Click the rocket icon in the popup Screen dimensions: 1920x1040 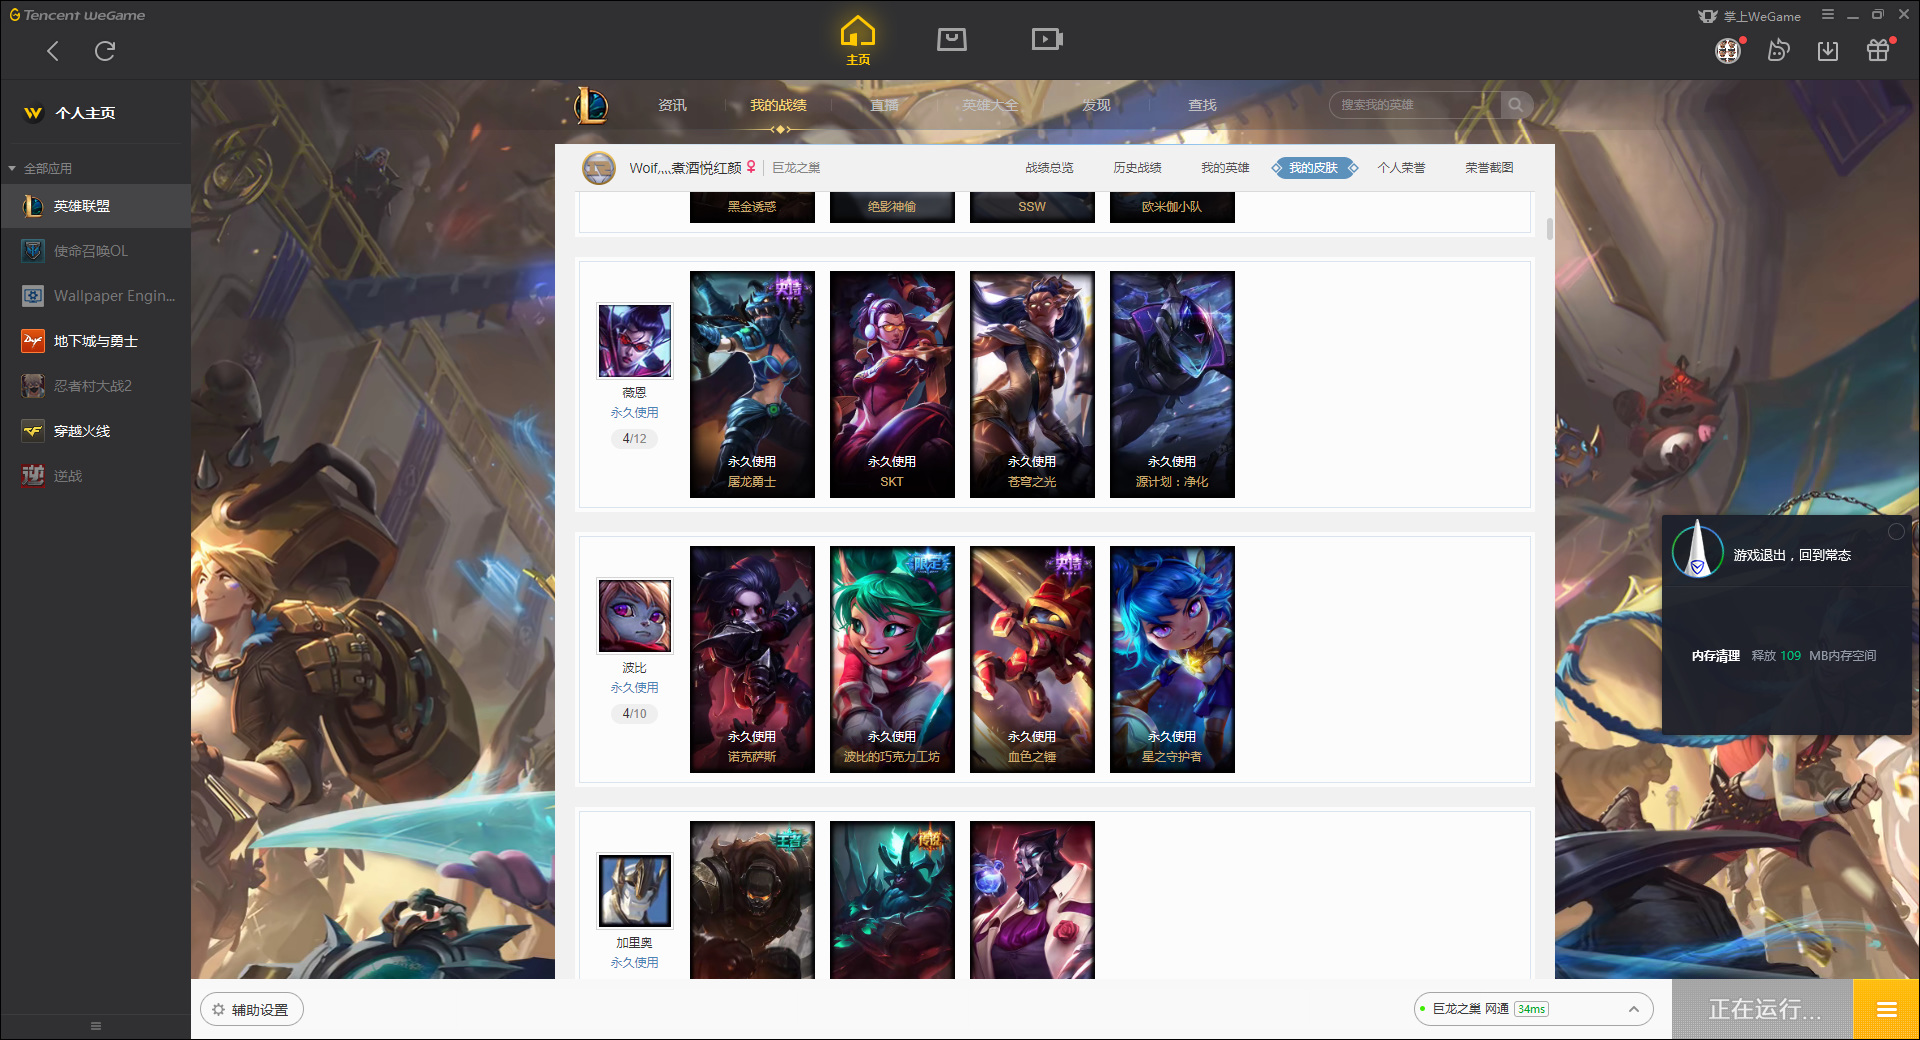point(1697,550)
